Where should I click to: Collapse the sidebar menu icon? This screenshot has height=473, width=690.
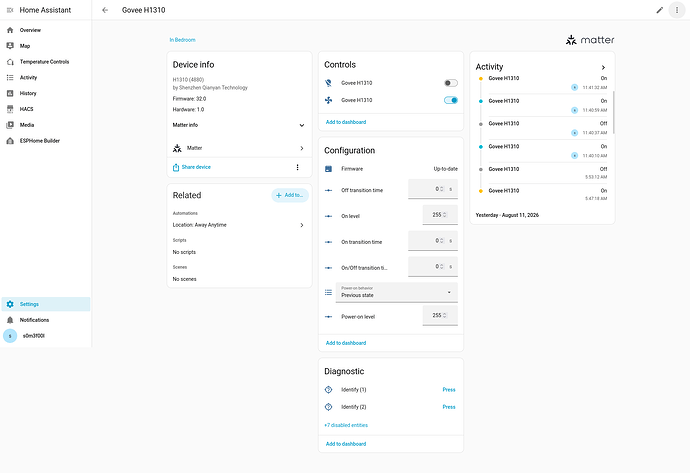point(10,10)
